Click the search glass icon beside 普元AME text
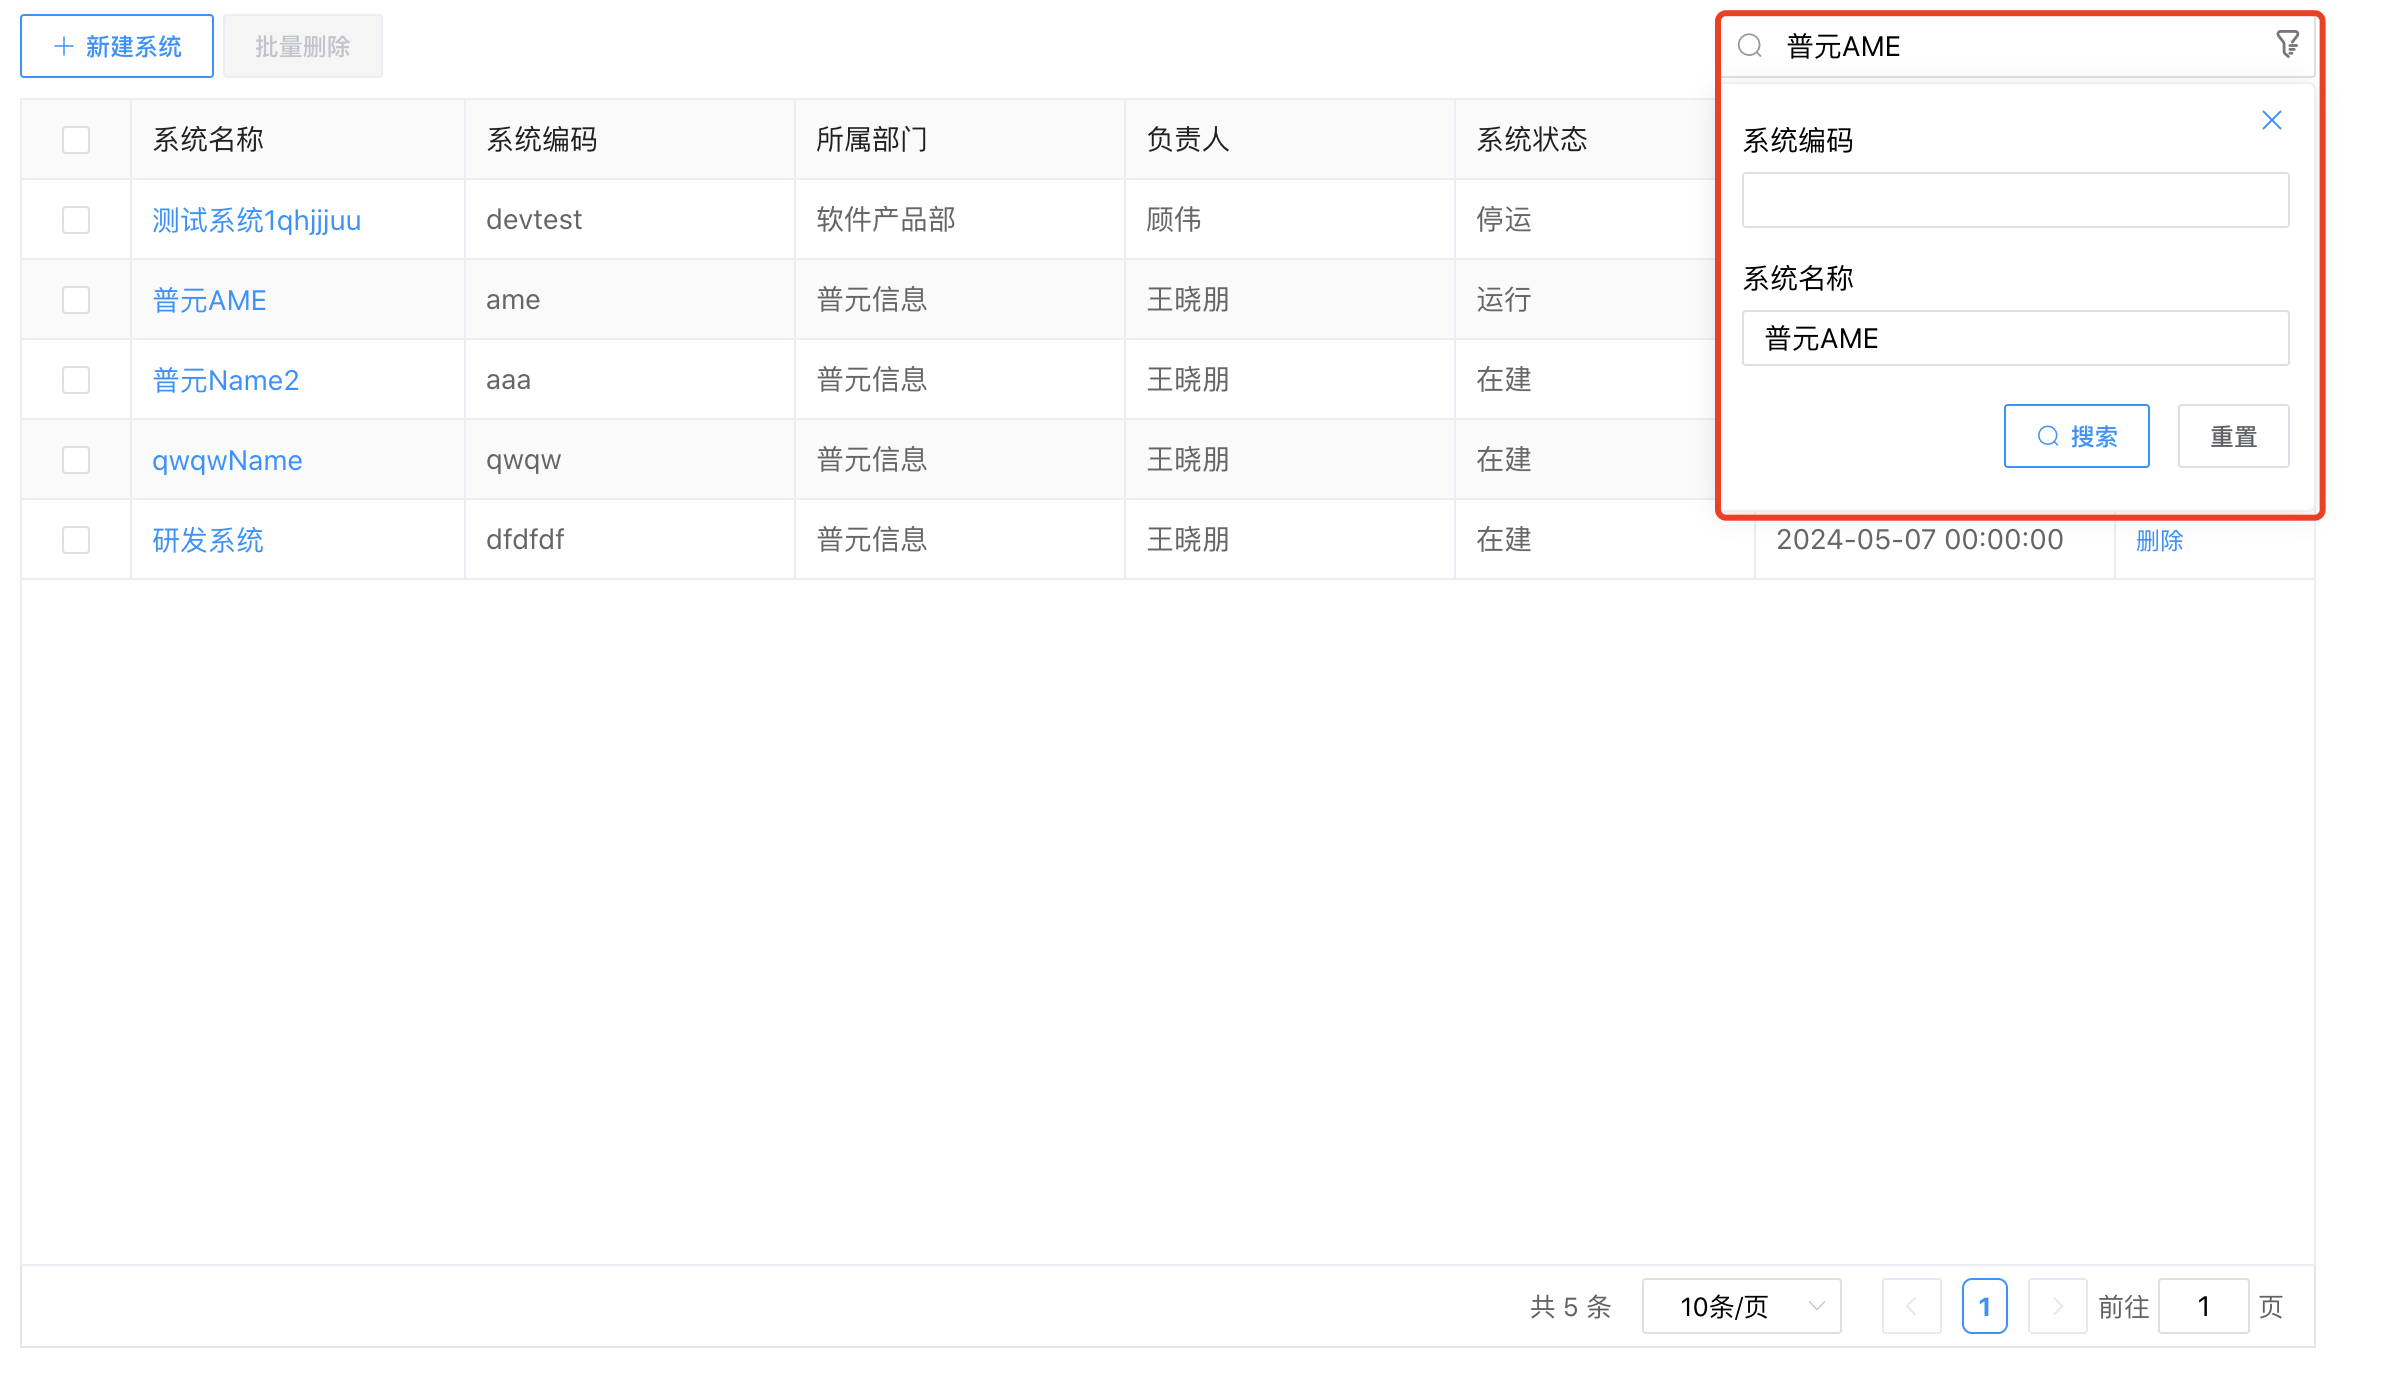This screenshot has height=1396, width=2386. 1750,46
